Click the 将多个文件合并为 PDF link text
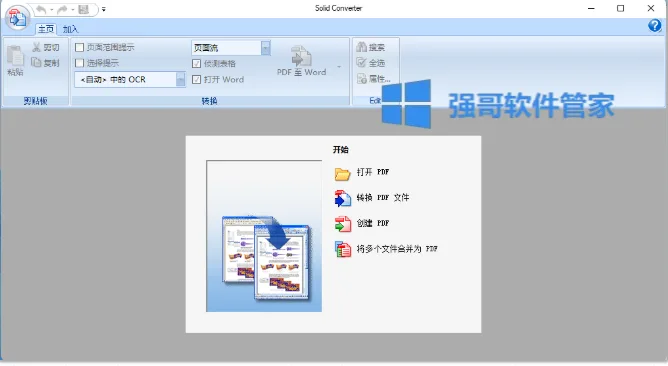 click(397, 249)
